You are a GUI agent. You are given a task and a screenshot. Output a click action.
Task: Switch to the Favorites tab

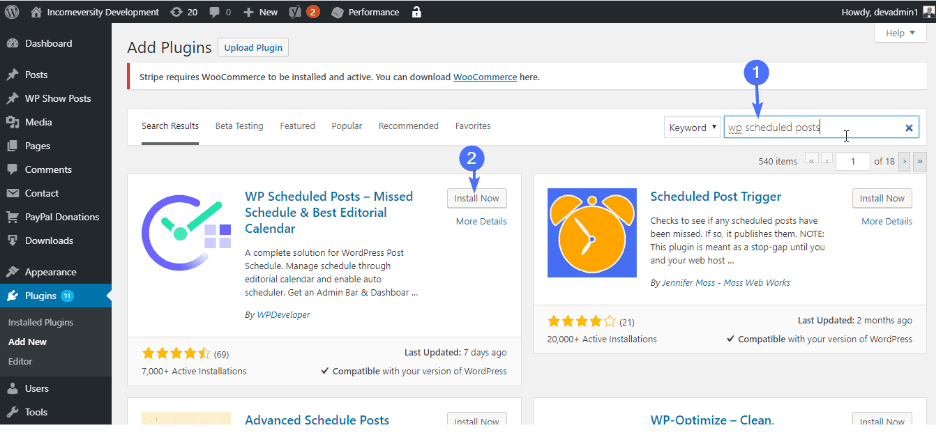tap(473, 126)
